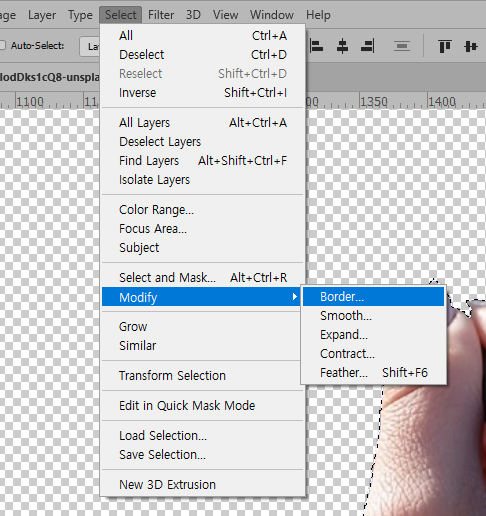
Task: Click the align horizontal centers icon
Action: point(342,46)
